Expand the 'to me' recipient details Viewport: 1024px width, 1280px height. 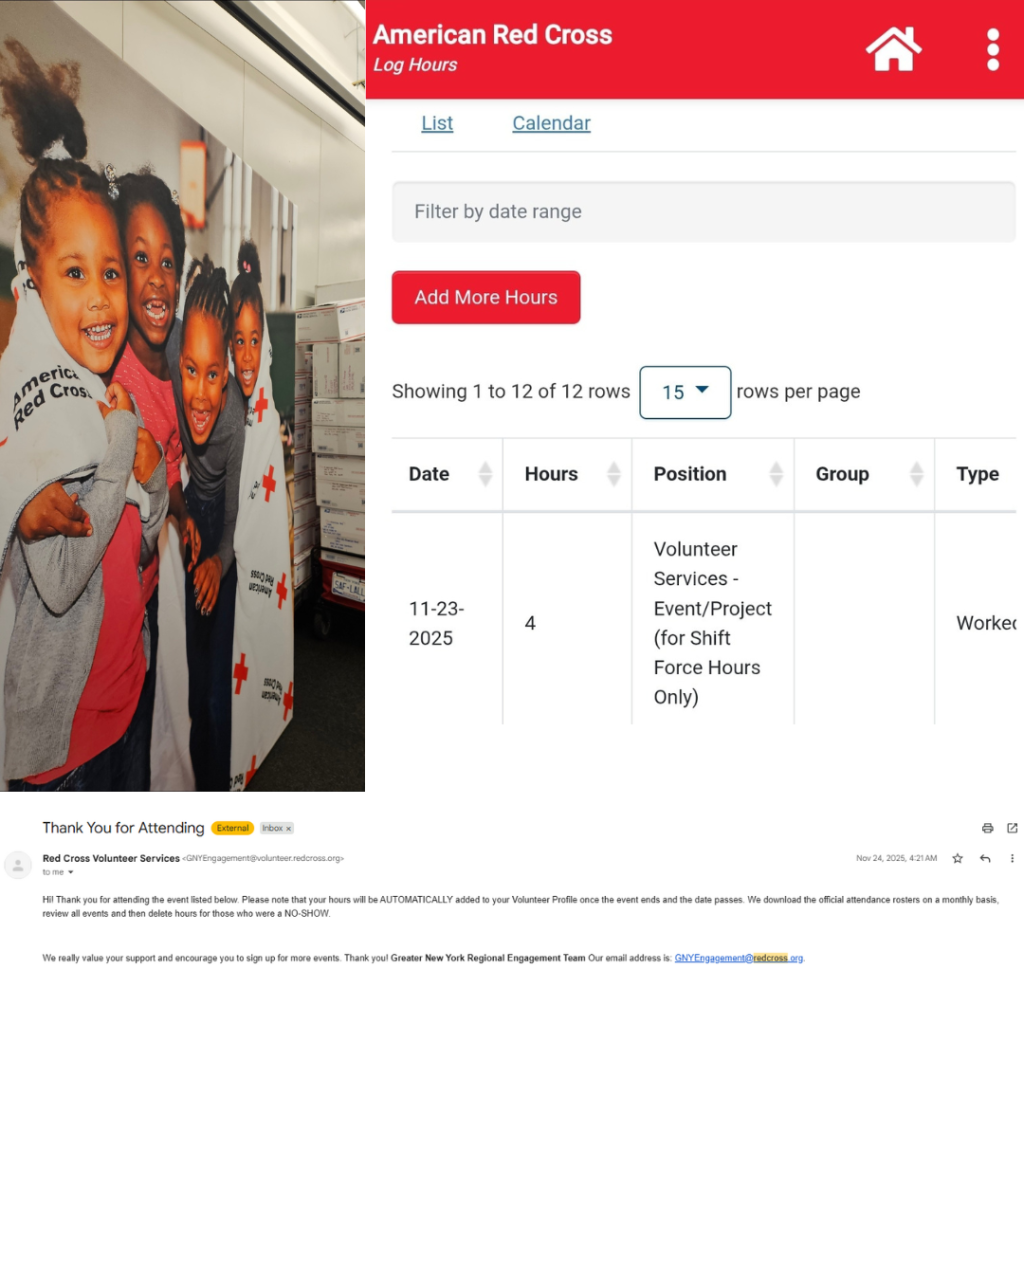click(58, 872)
